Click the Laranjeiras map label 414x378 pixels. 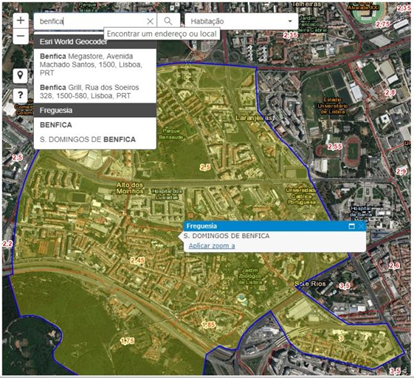coord(254,118)
